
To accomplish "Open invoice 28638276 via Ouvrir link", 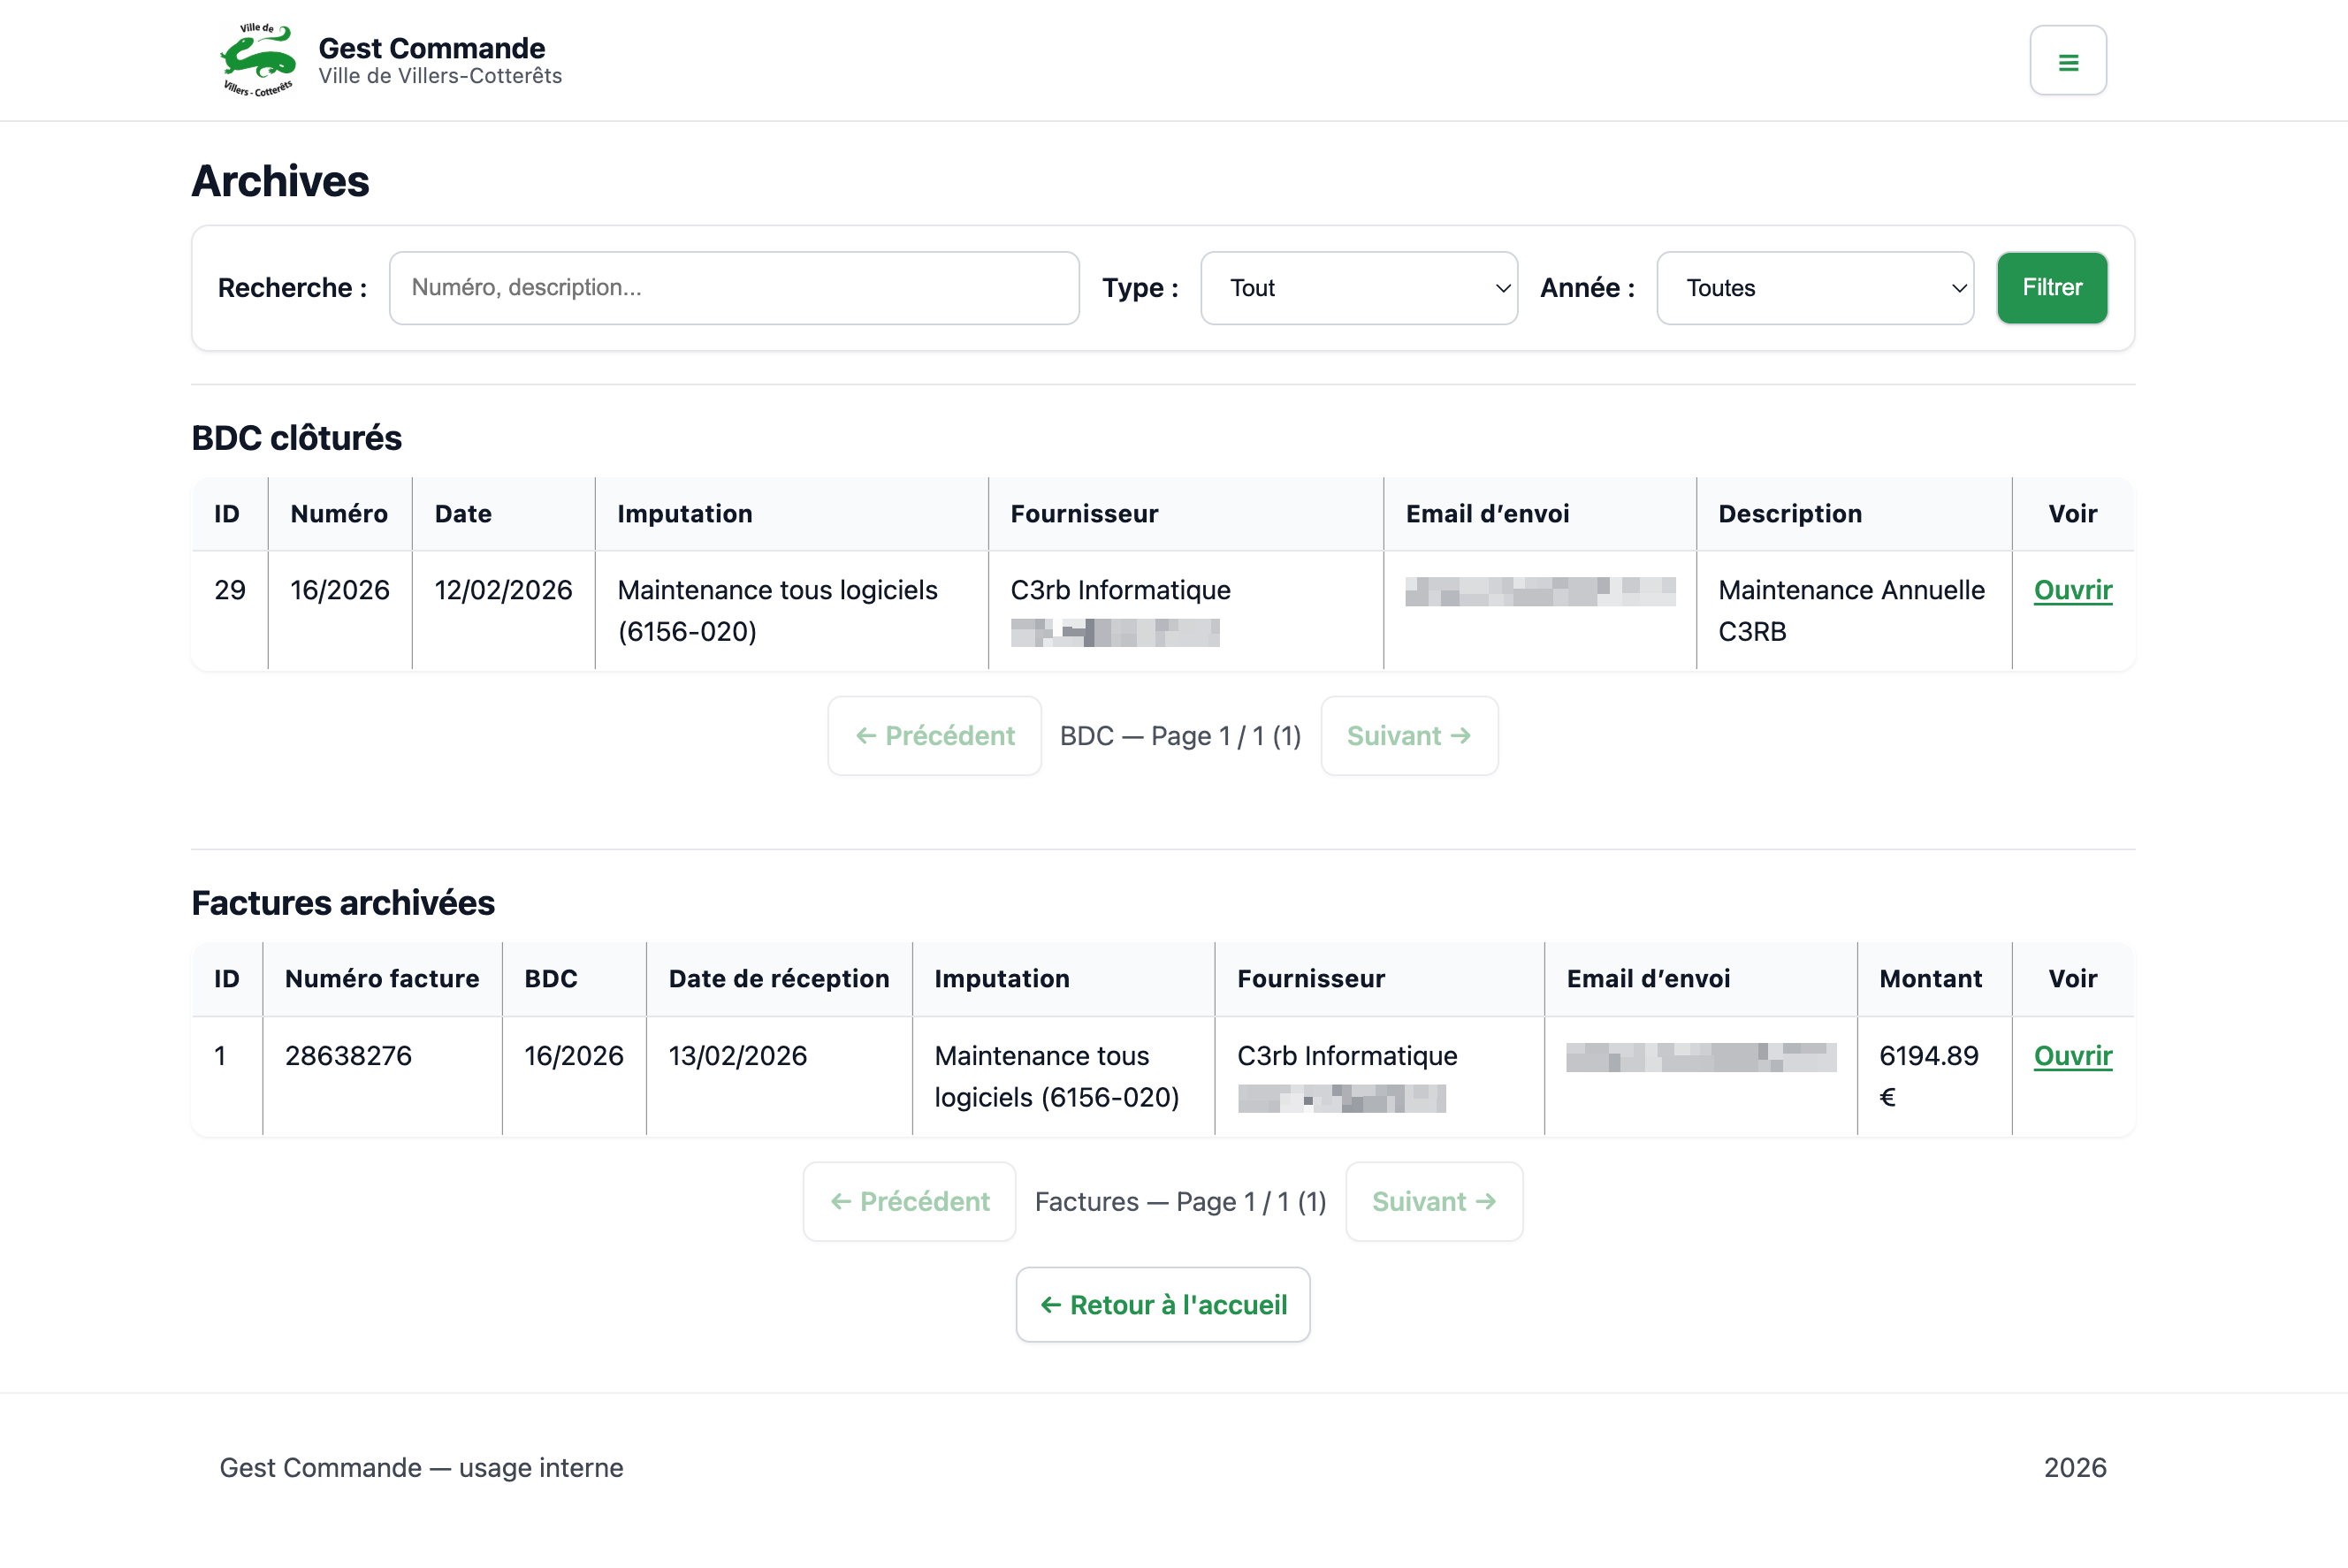I will tap(2072, 1056).
